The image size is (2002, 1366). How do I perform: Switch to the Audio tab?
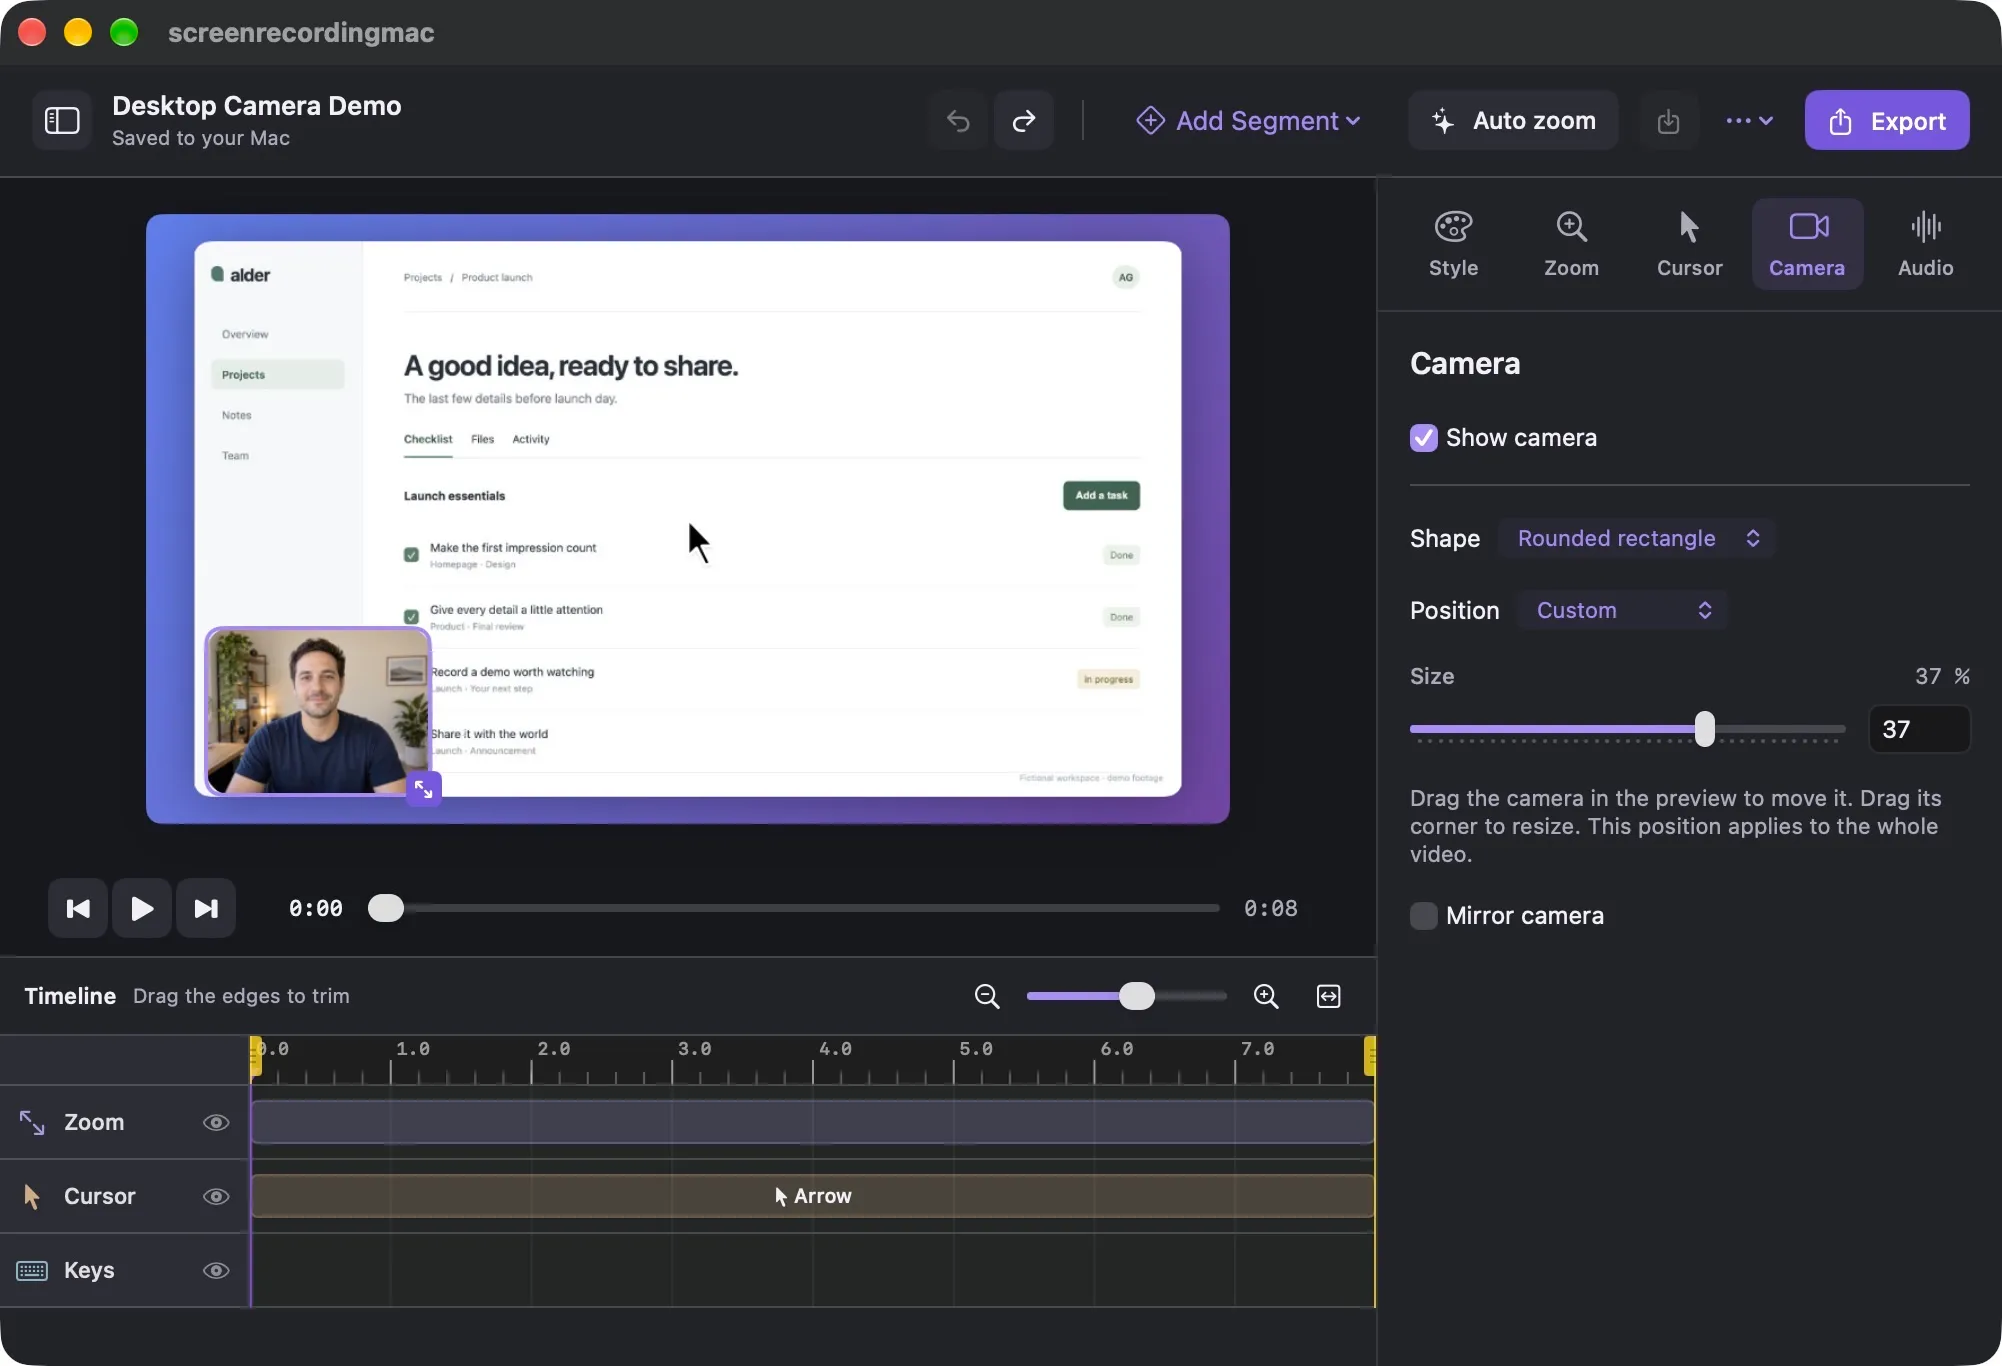pyautogui.click(x=1925, y=244)
